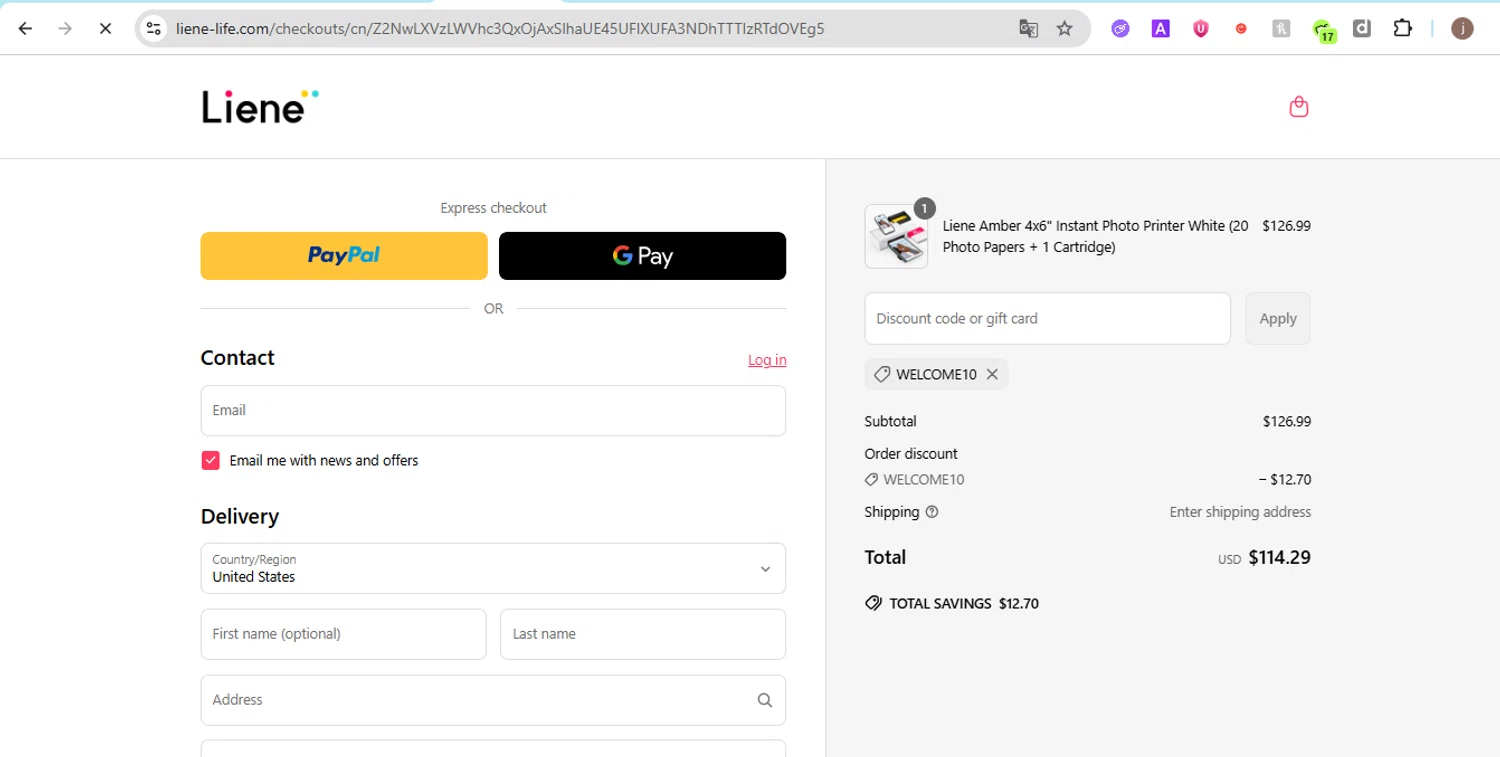
Task: Click the shipping help question icon
Action: [932, 512]
